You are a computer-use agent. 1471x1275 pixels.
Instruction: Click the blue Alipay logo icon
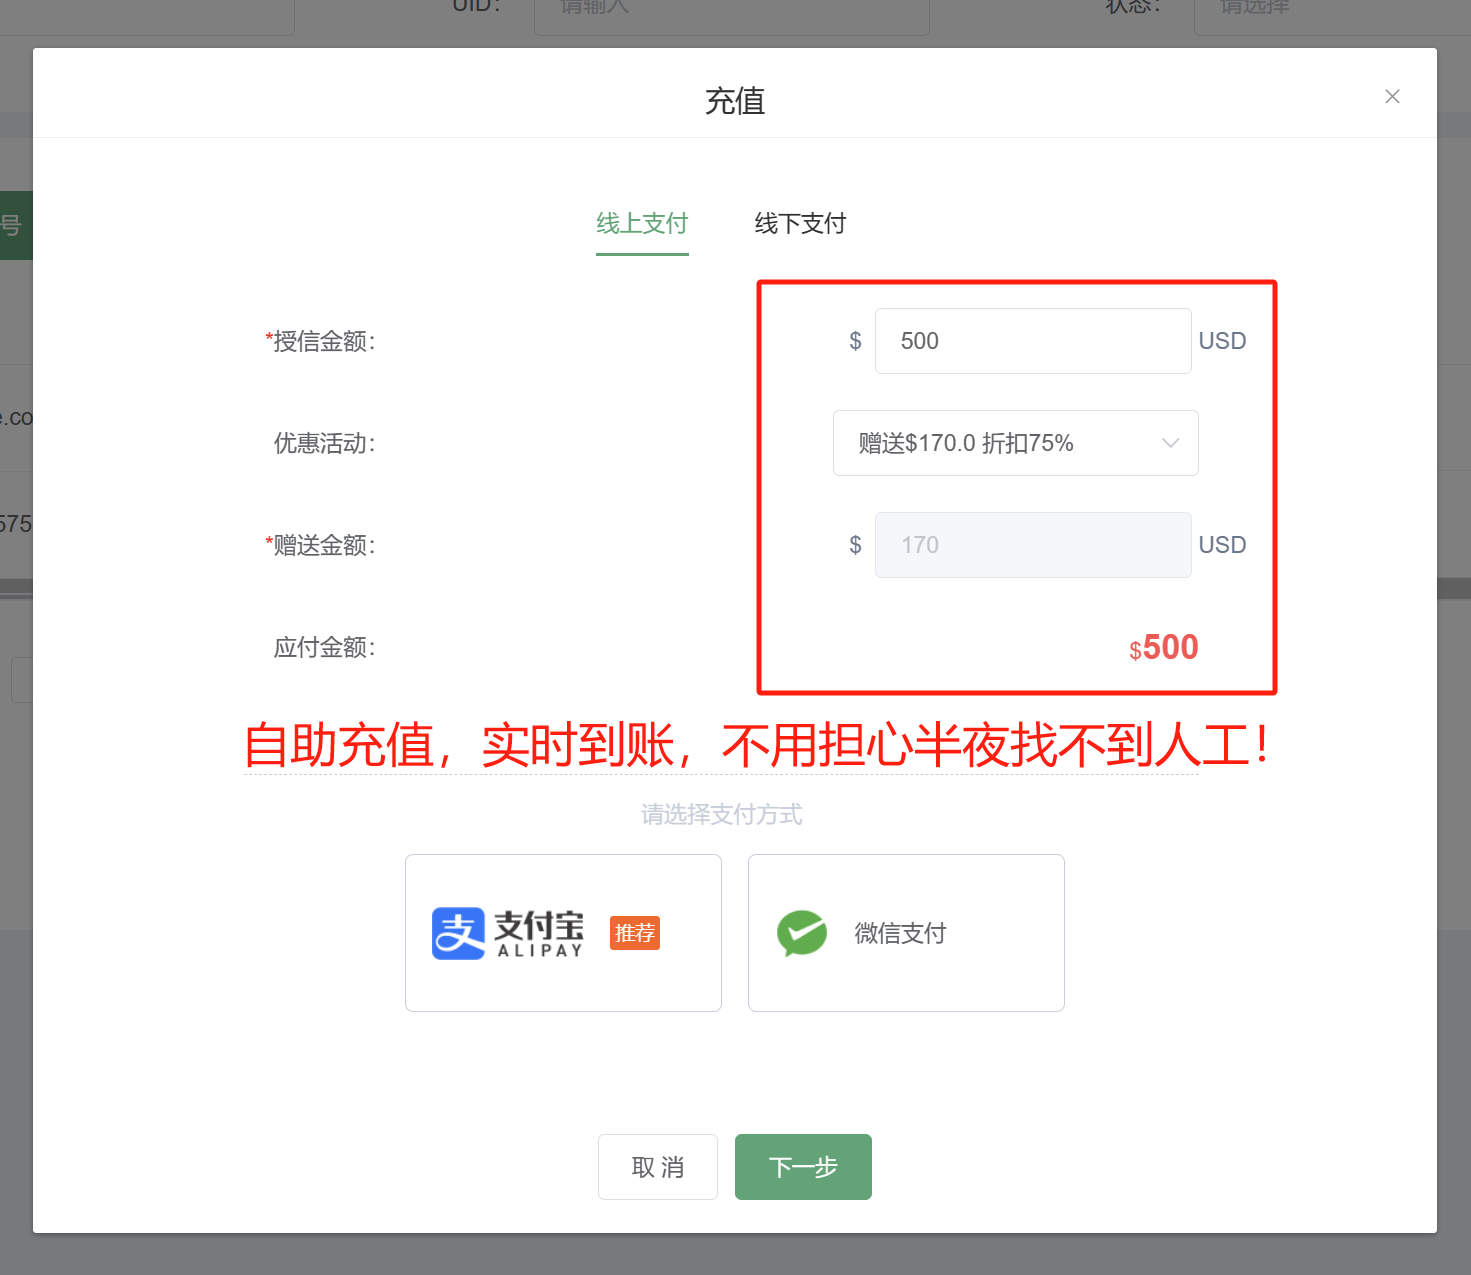(458, 933)
